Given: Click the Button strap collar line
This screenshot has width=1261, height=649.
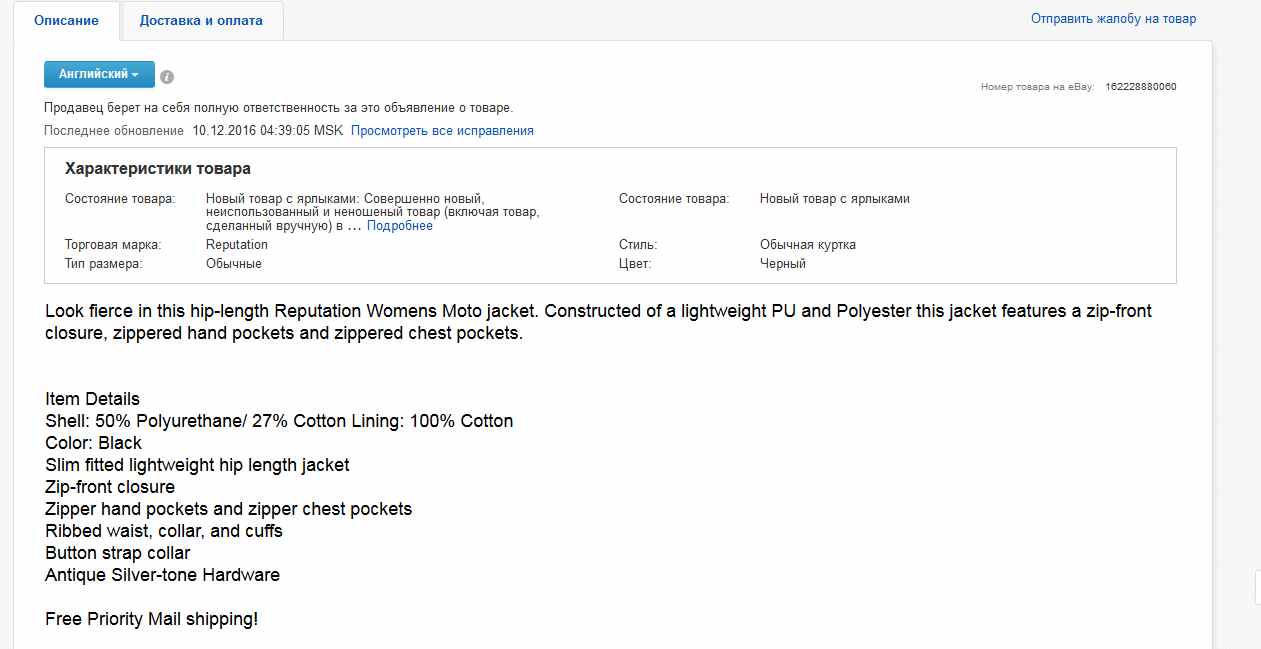Looking at the screenshot, I should coord(118,553).
